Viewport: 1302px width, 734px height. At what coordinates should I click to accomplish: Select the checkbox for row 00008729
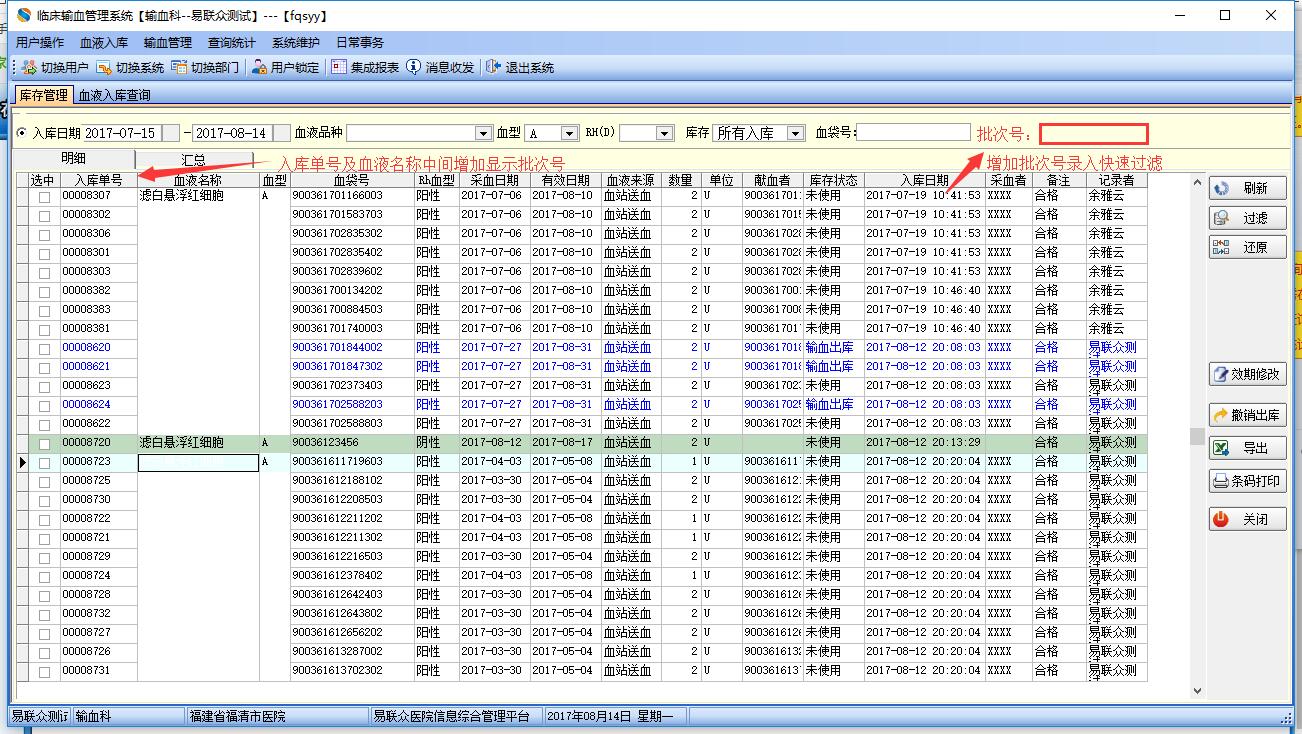pyautogui.click(x=44, y=558)
